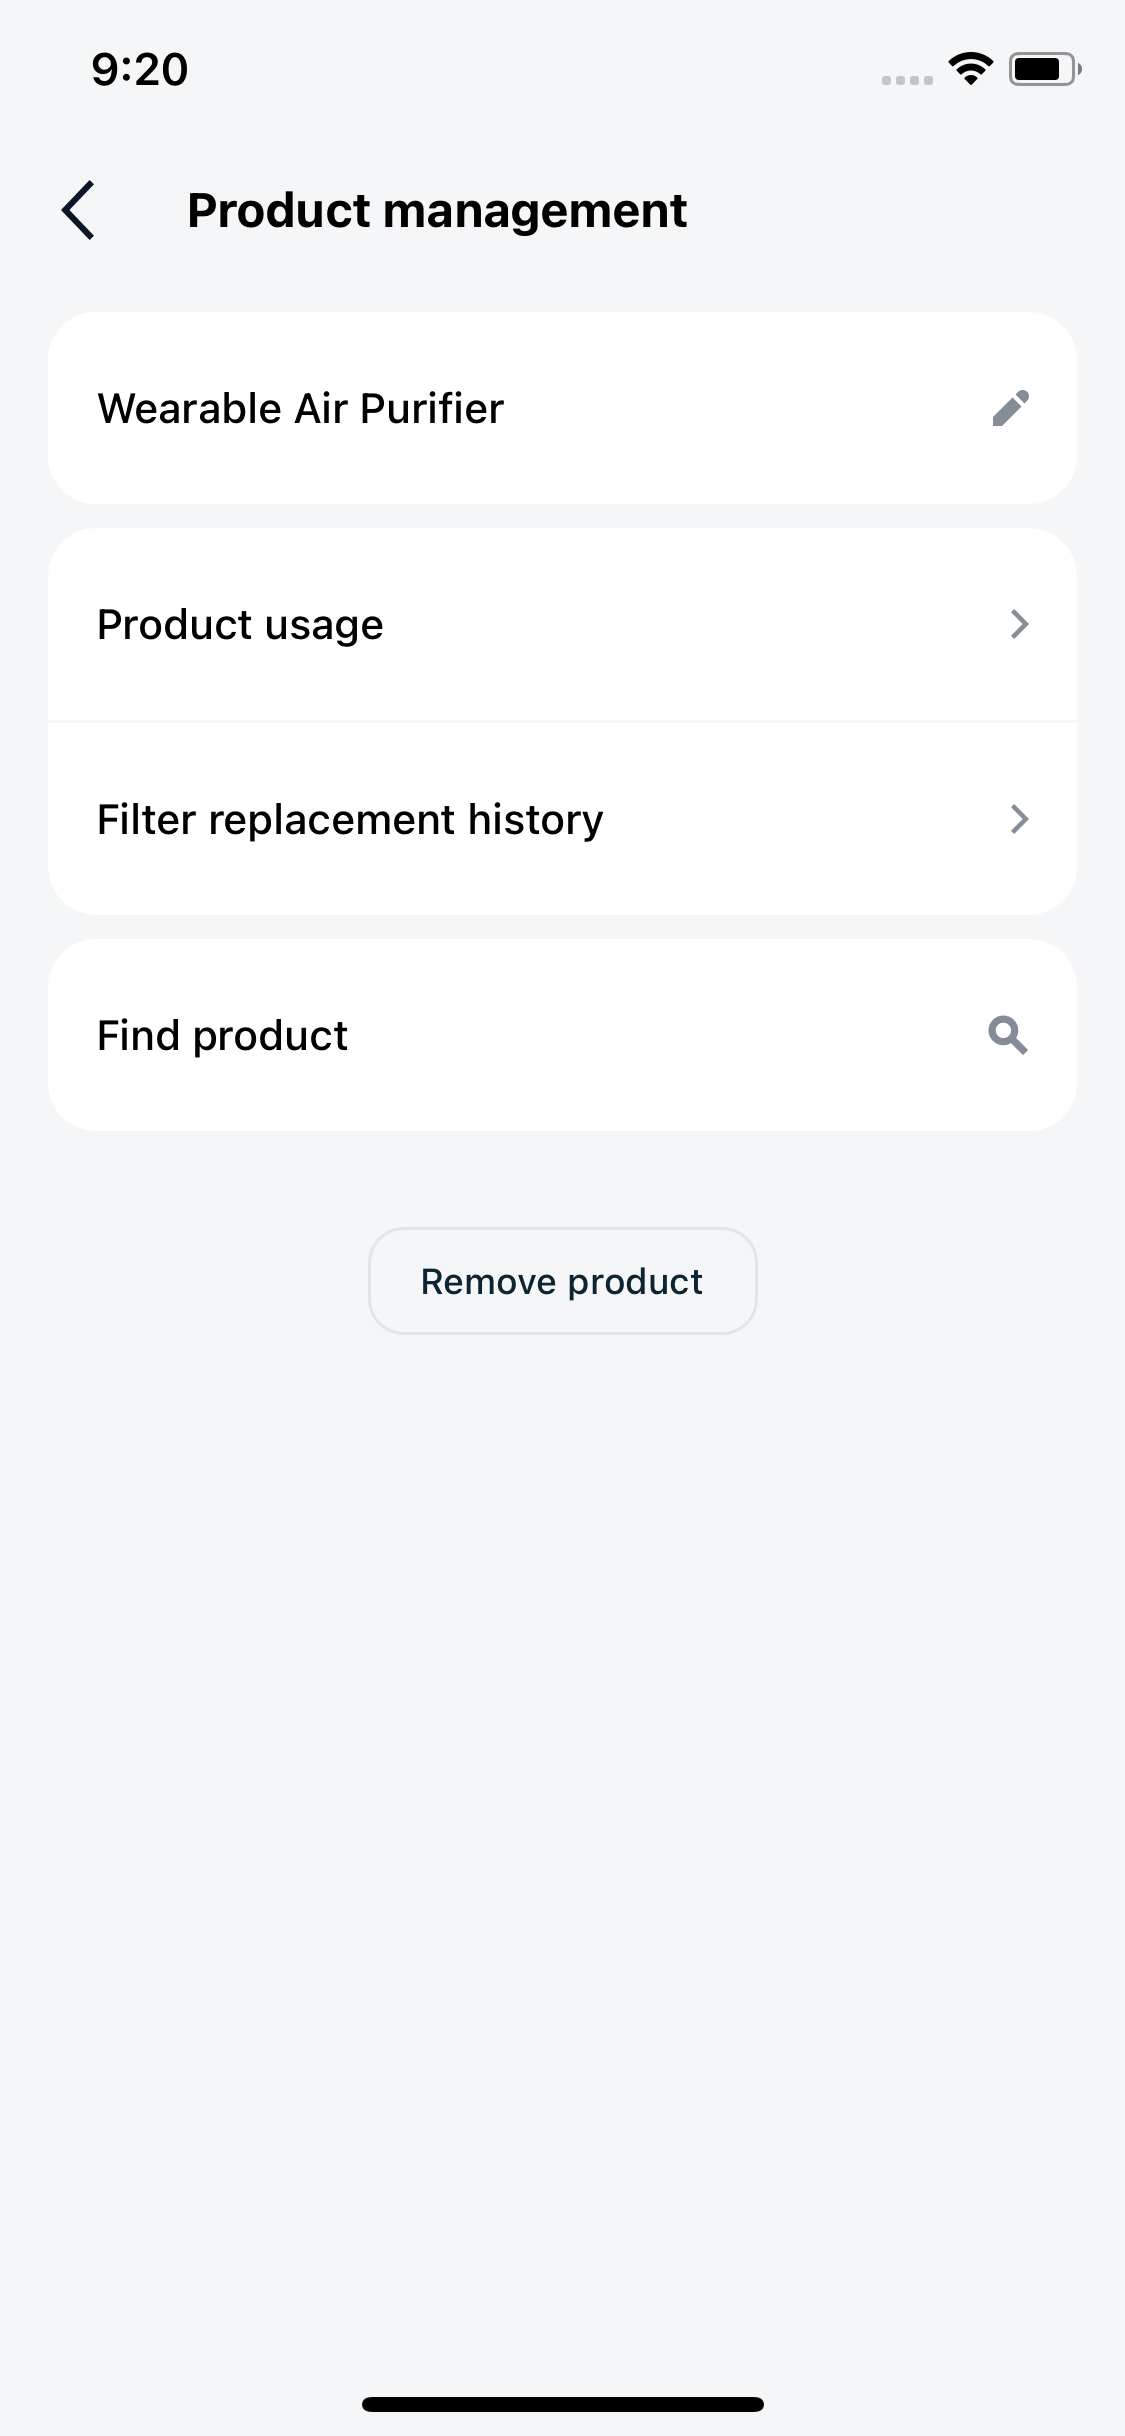Open Filter replacement history chevron
The width and height of the screenshot is (1125, 2436).
tap(1019, 819)
